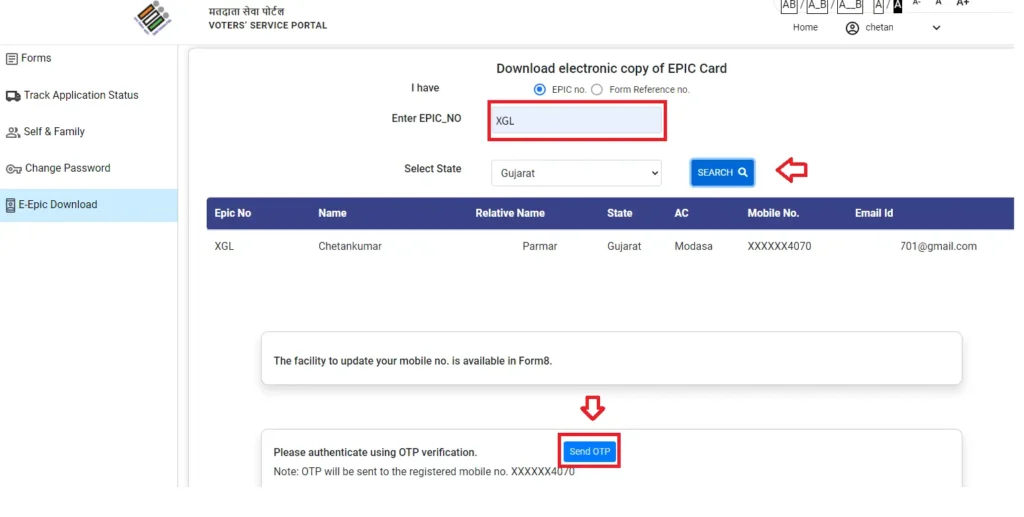Focus the Enter EPIC_NO input field
Image resolution: width=1024 pixels, height=517 pixels.
pyautogui.click(x=577, y=121)
